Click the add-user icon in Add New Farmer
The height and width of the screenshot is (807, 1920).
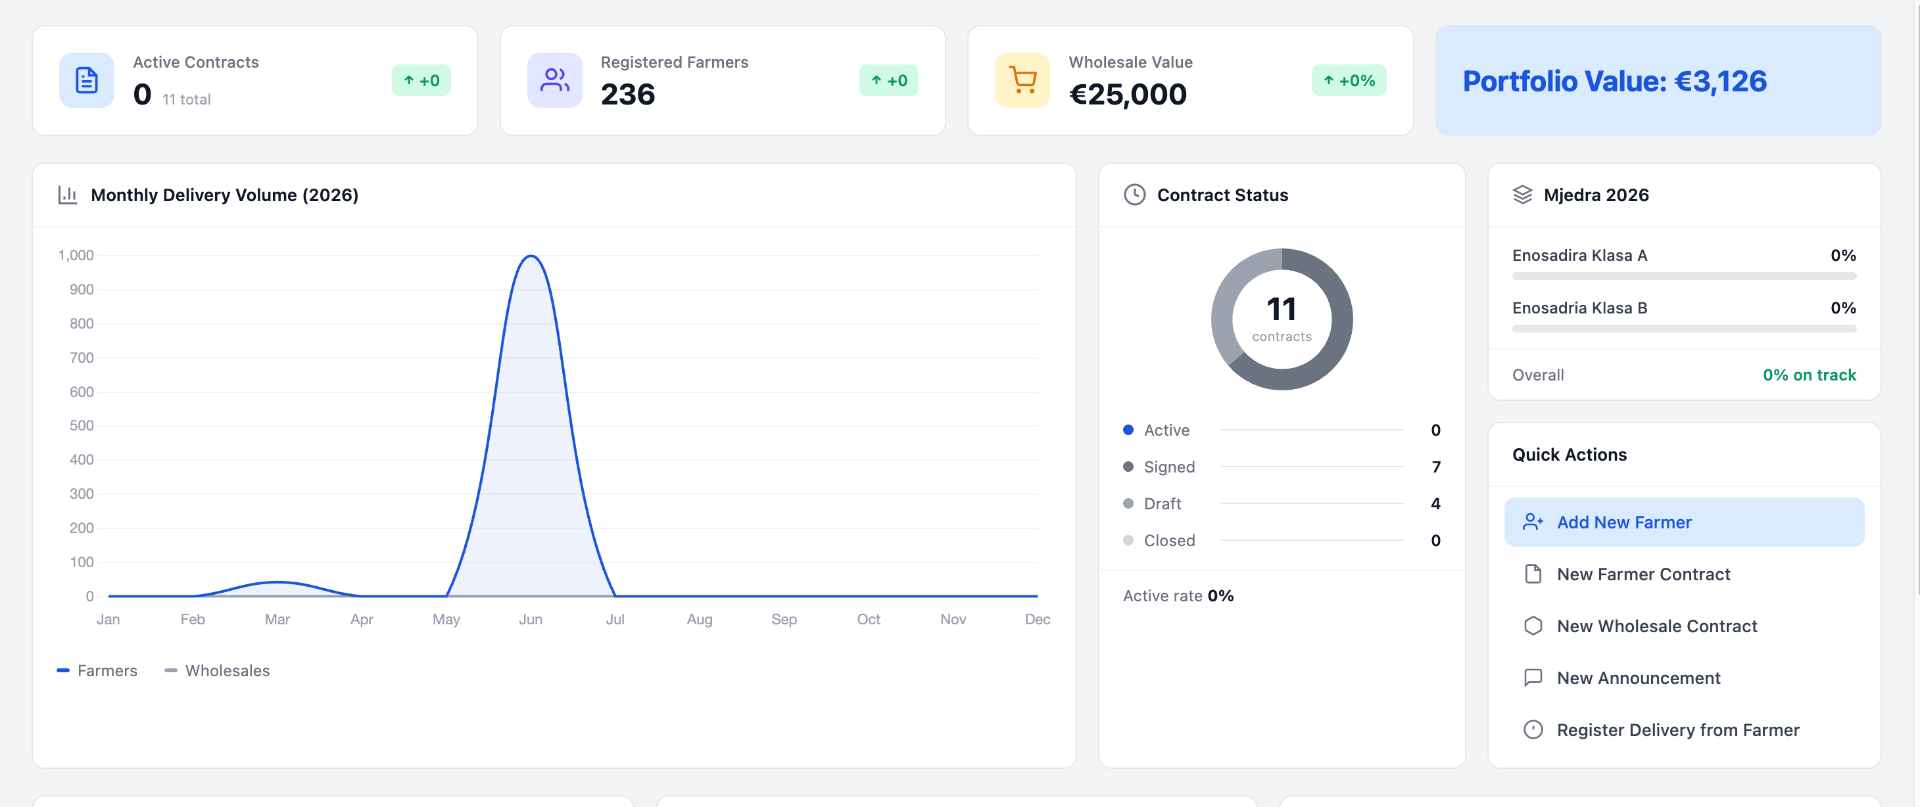[1533, 522]
